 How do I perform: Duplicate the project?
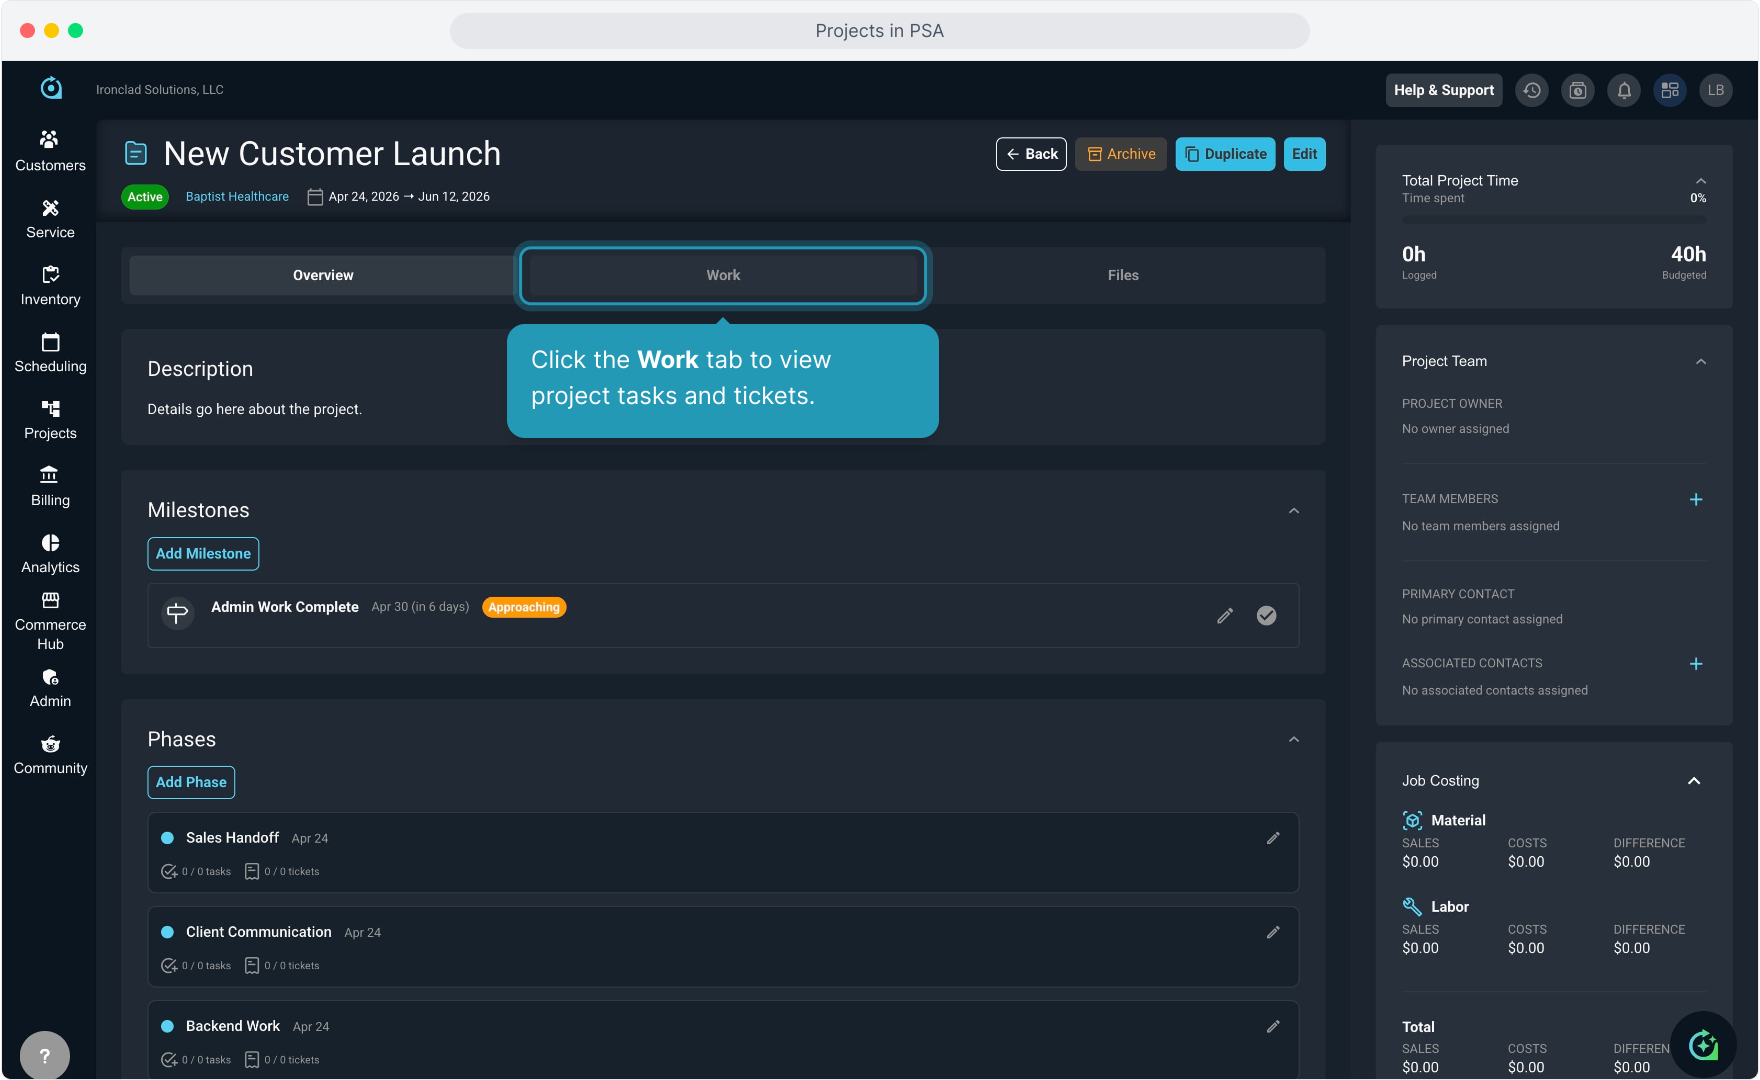[x=1225, y=154]
